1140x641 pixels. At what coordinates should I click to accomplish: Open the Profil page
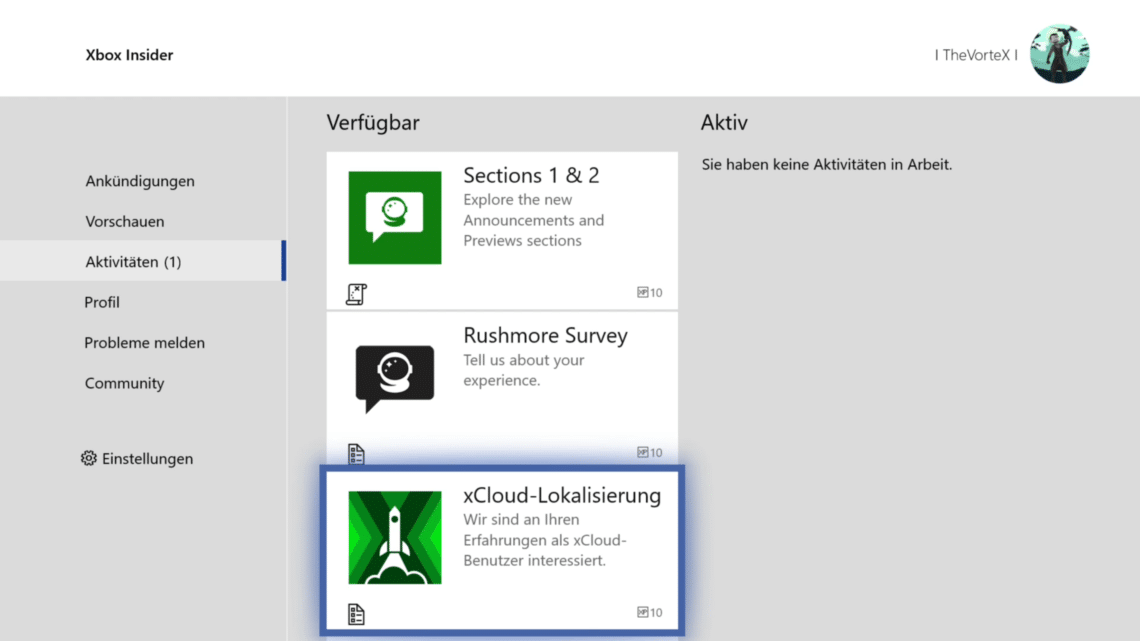click(x=102, y=302)
